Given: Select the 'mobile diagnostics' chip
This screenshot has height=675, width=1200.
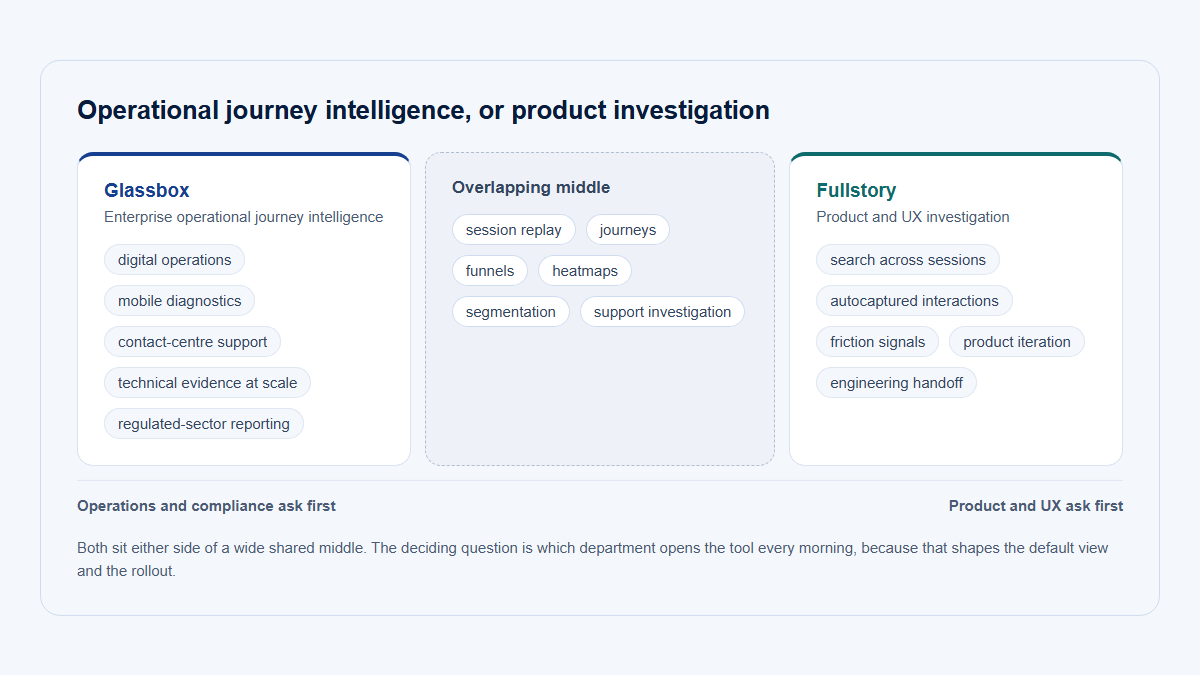Looking at the screenshot, I should 179,301.
